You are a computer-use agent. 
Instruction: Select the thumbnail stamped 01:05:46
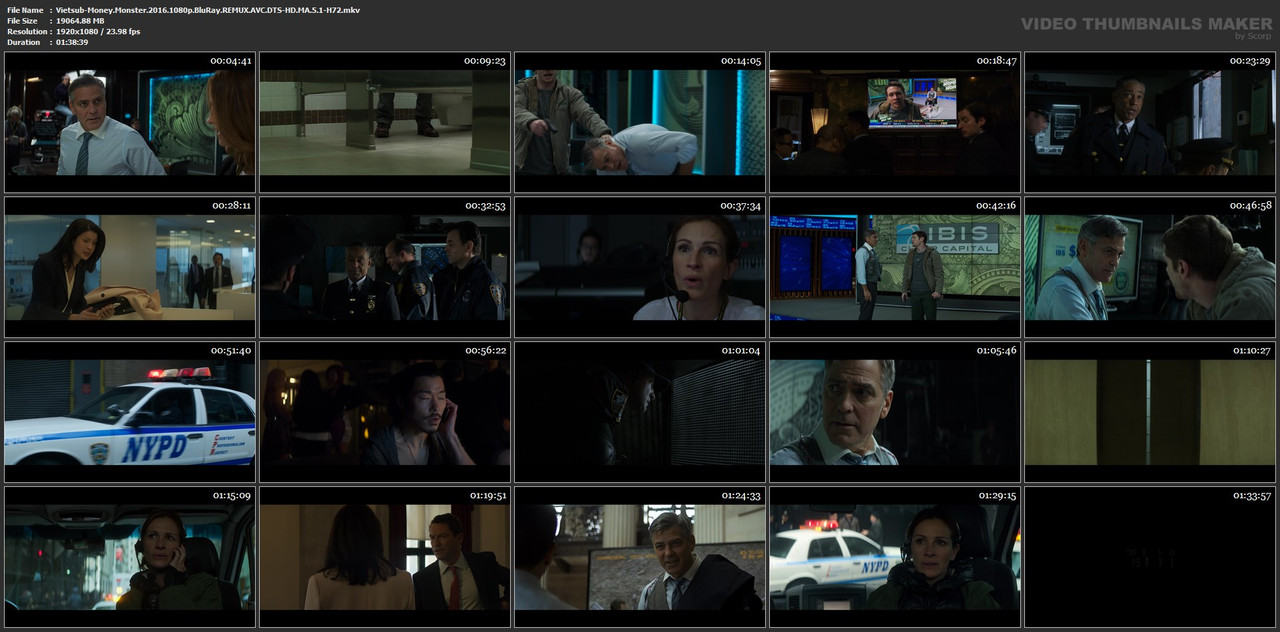[x=895, y=412]
